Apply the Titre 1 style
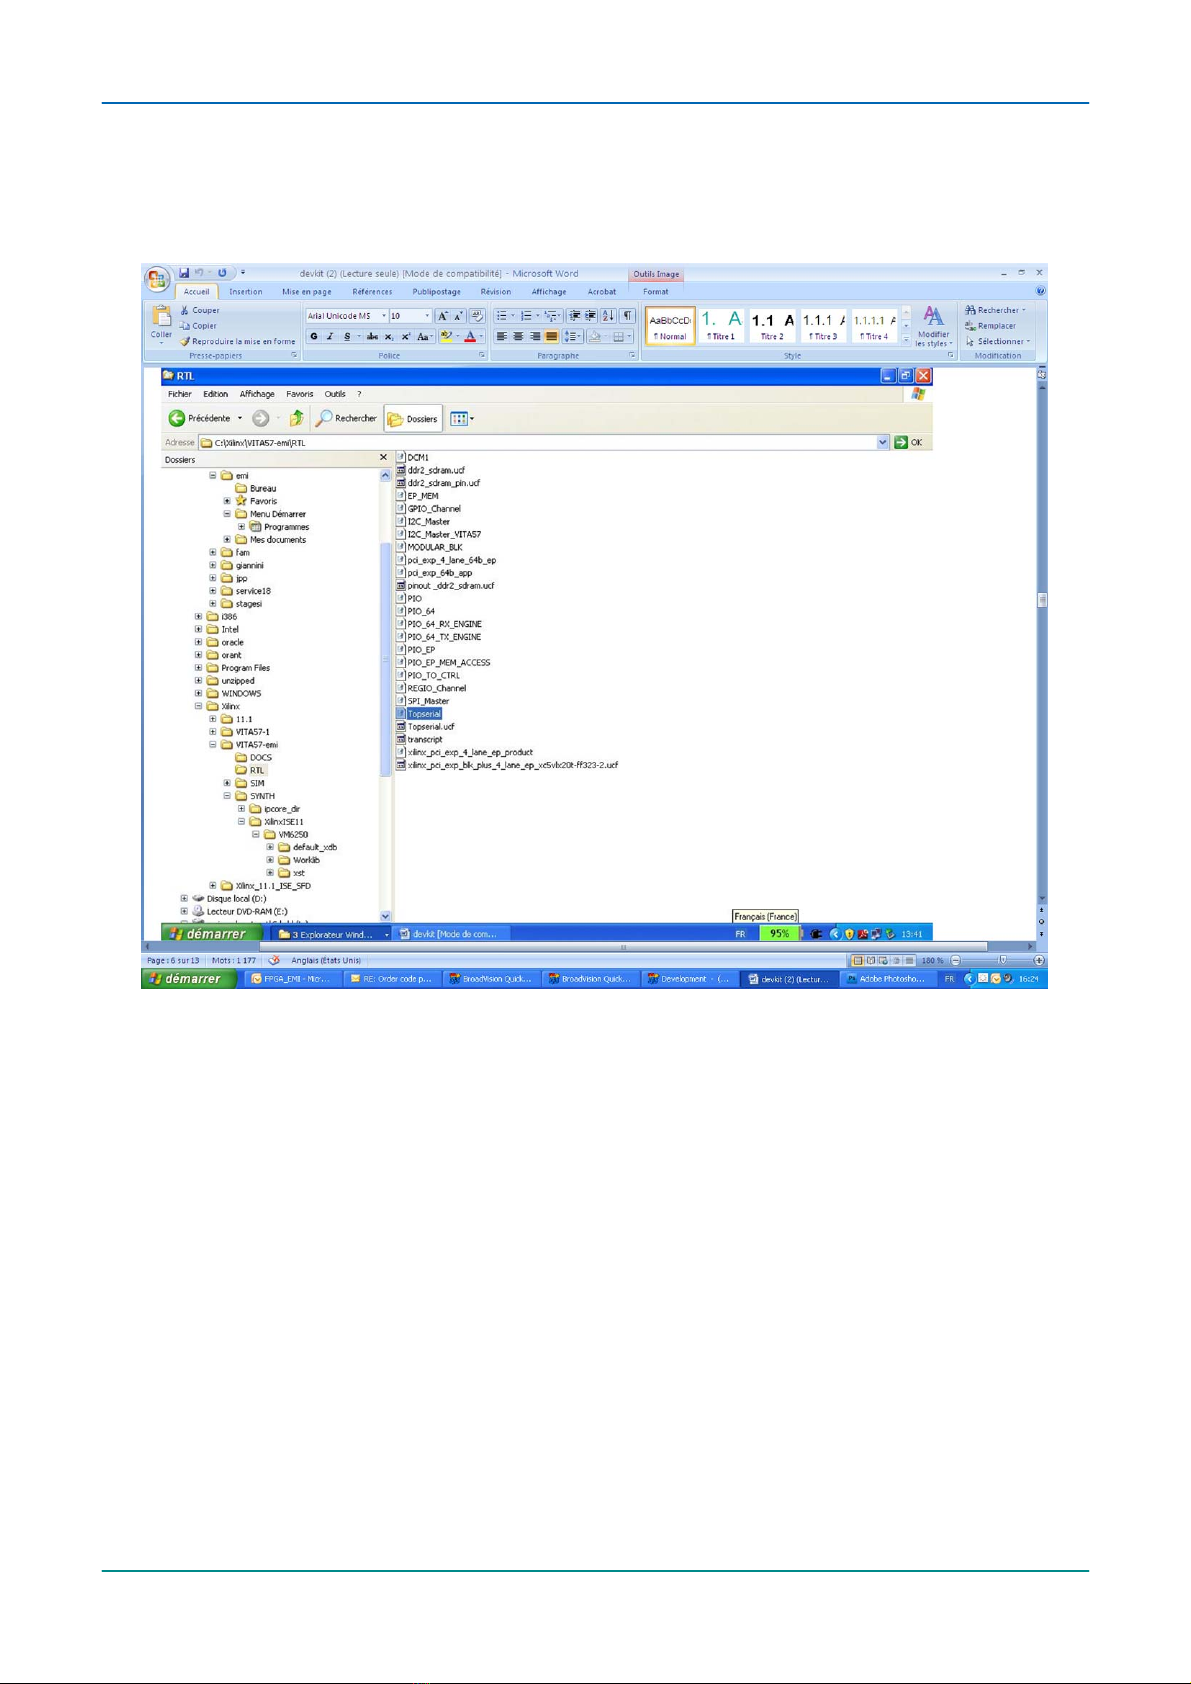 coord(721,326)
